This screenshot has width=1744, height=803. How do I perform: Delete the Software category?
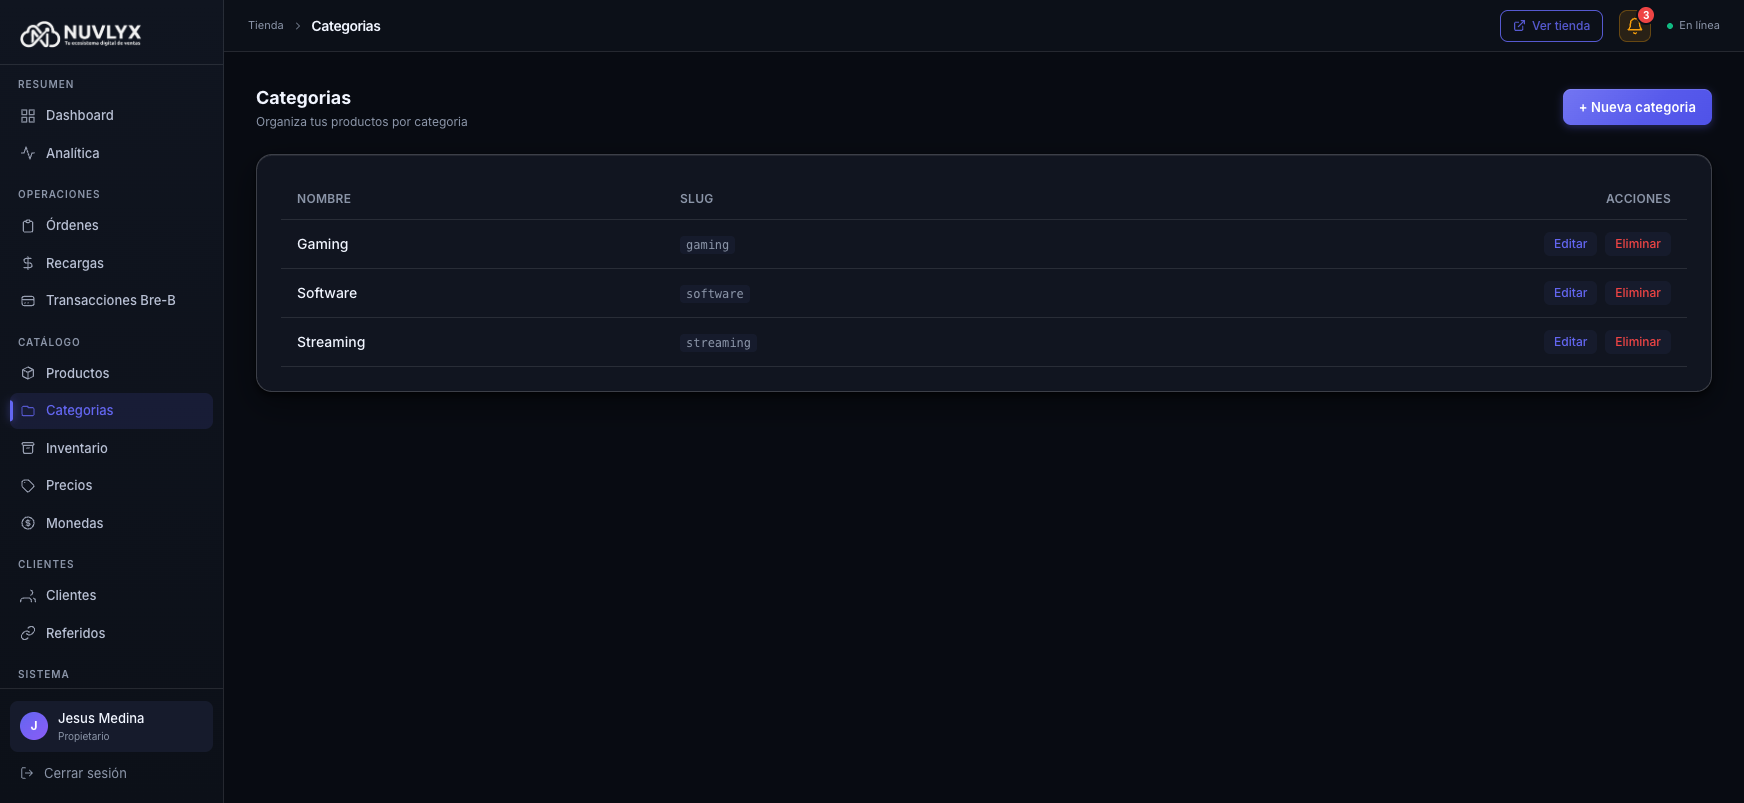[1637, 293]
